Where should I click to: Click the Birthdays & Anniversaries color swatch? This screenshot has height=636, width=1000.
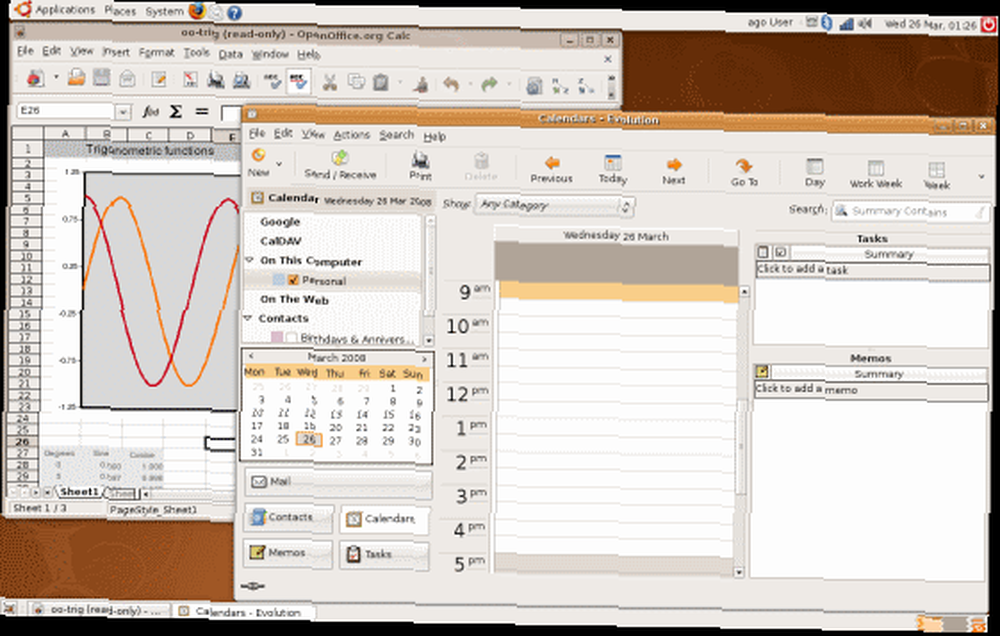(277, 337)
